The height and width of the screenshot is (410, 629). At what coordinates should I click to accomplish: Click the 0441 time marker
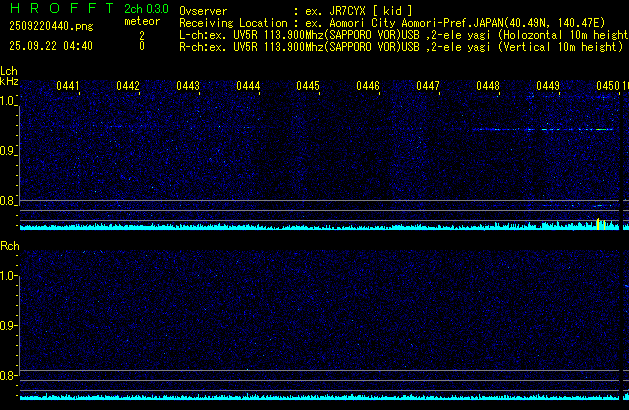[x=68, y=87]
